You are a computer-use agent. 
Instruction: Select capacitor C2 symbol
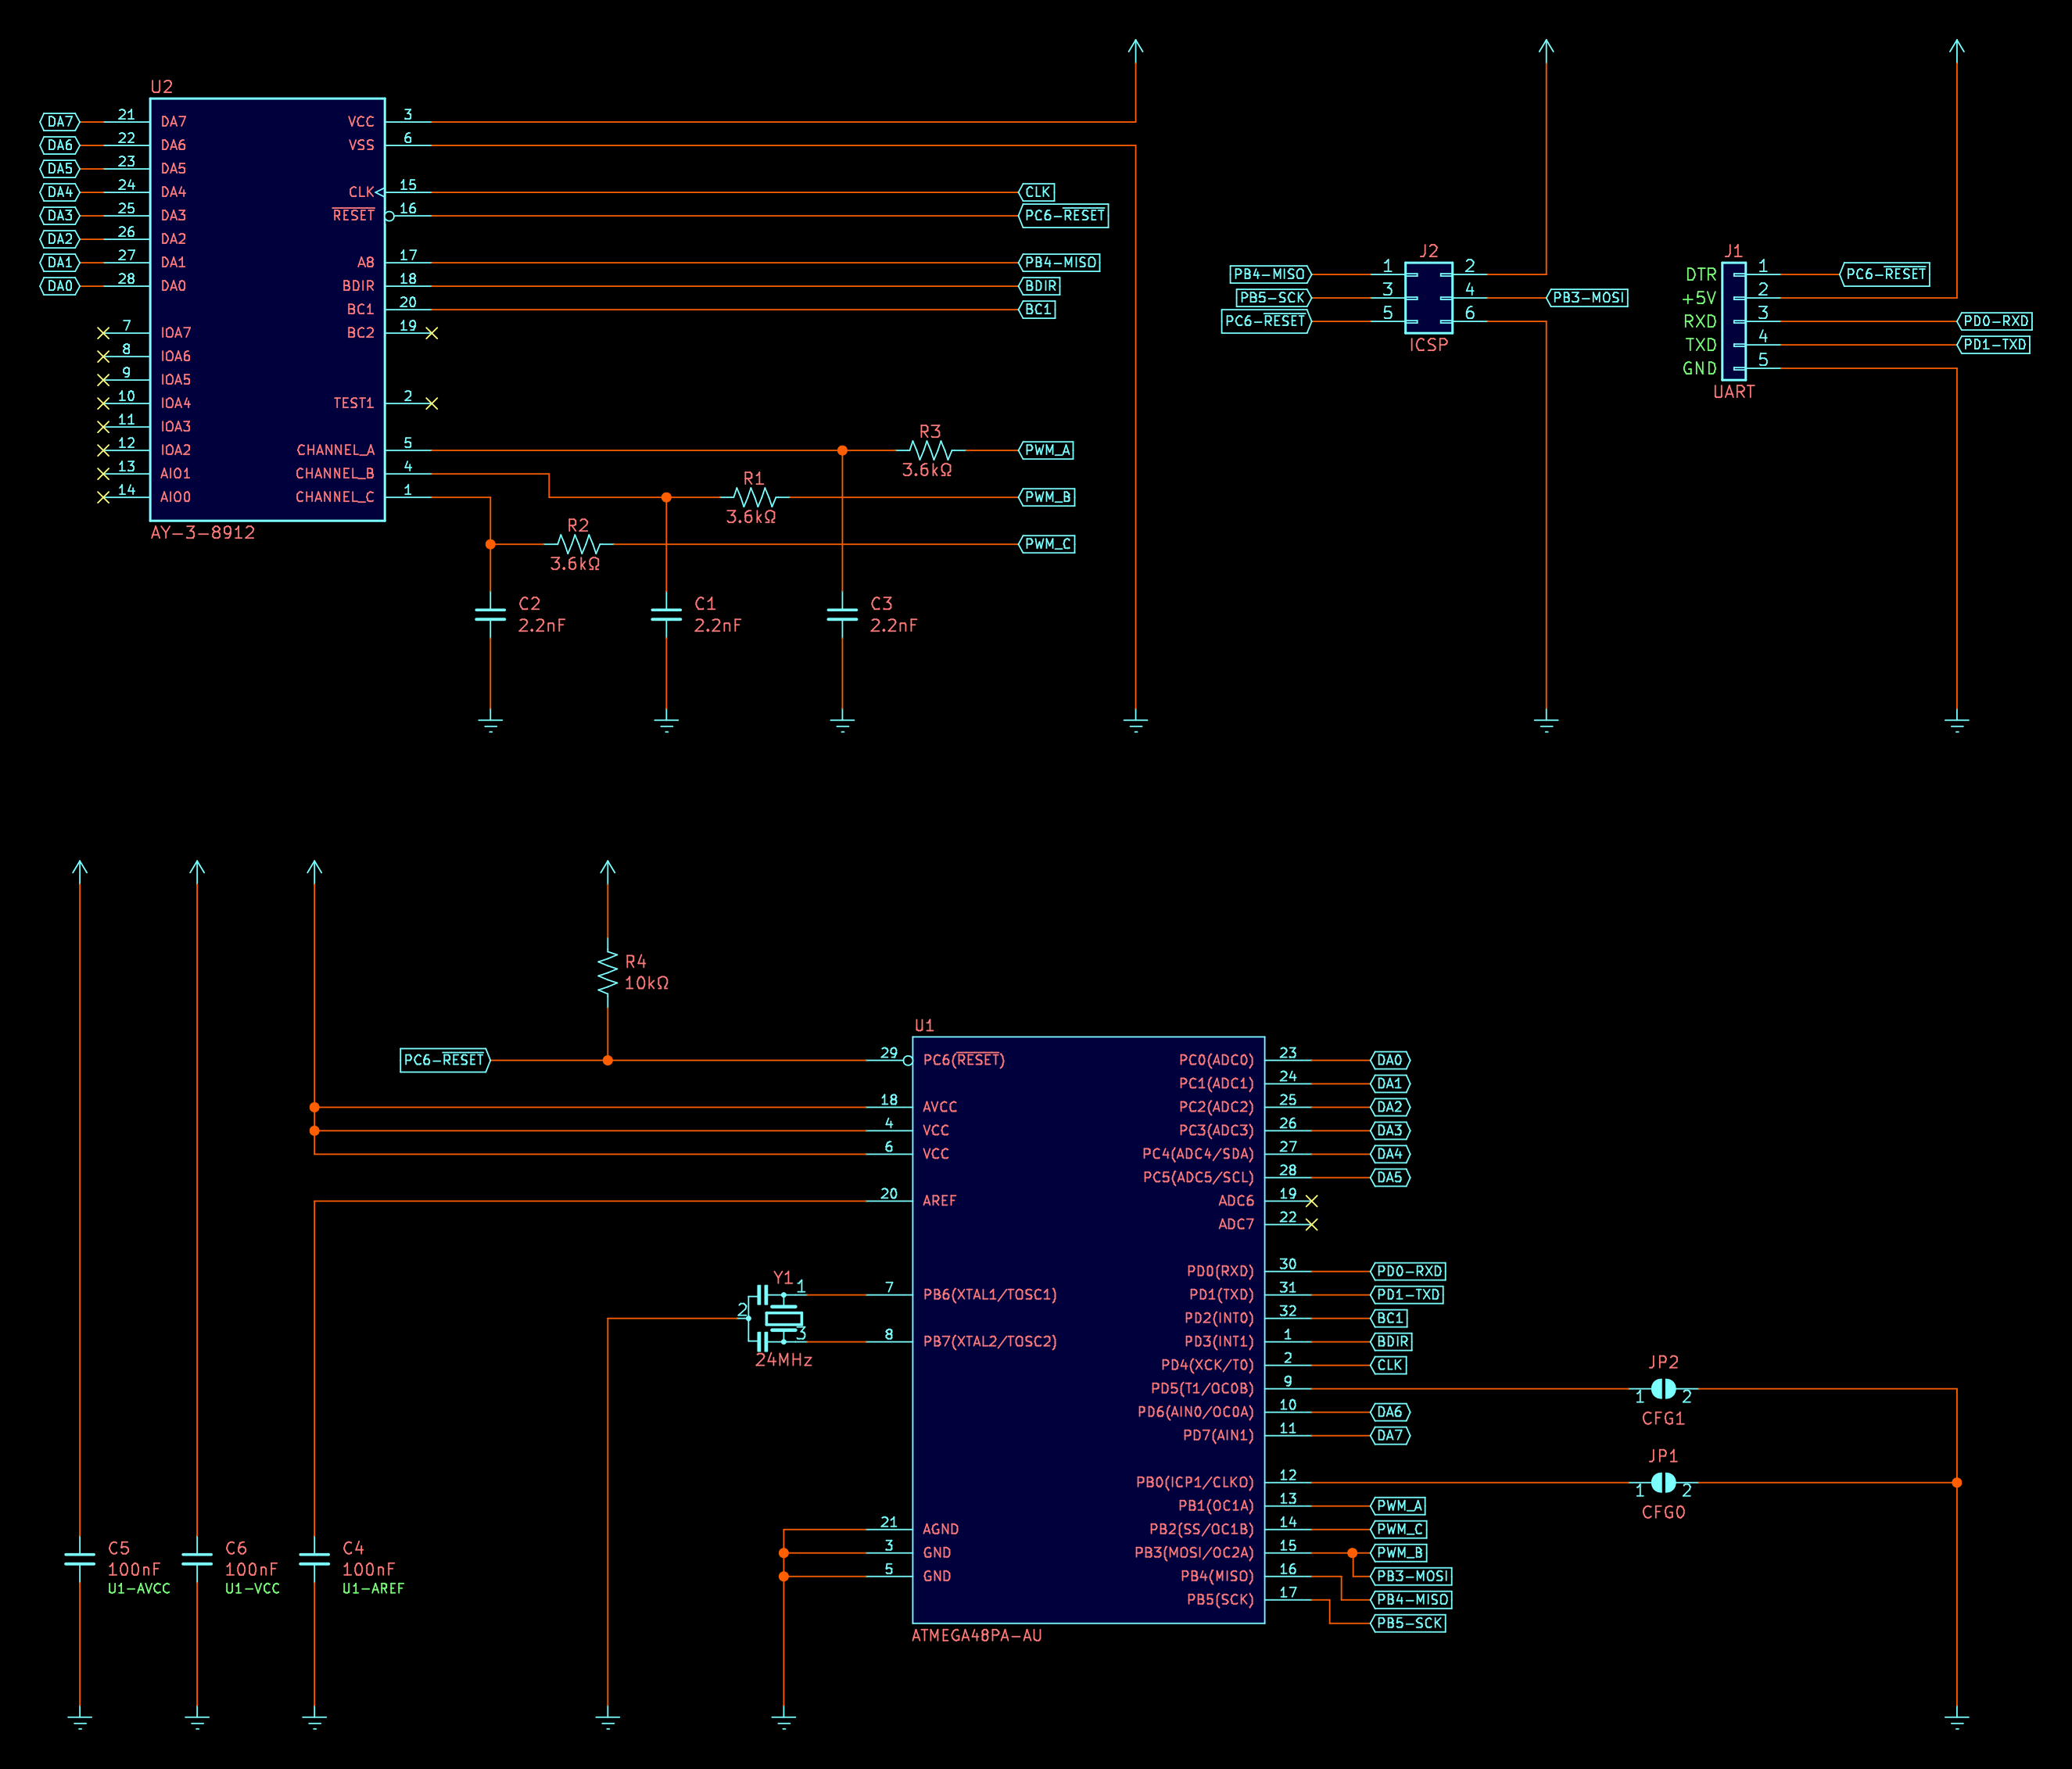tap(490, 614)
